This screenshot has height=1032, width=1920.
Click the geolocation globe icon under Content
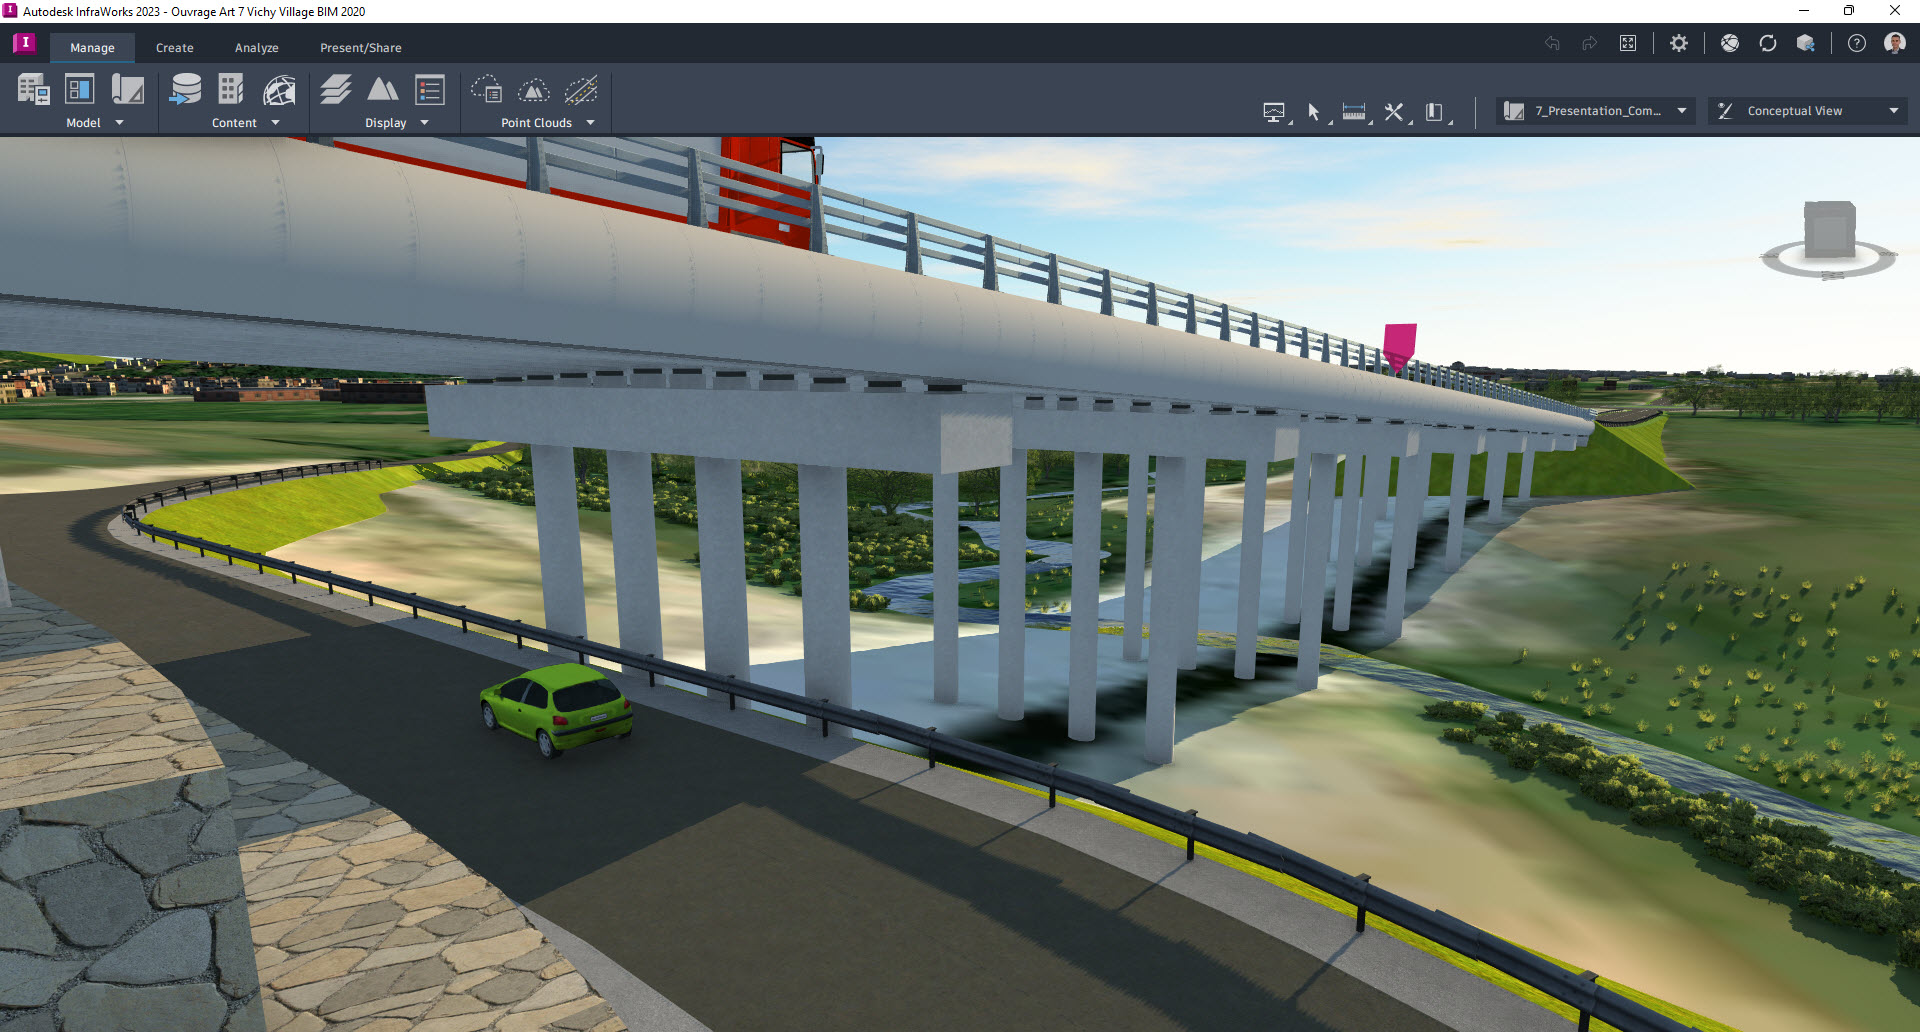(x=280, y=89)
